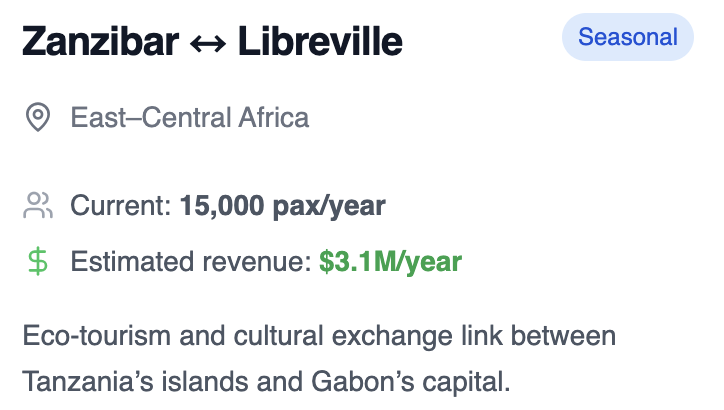The width and height of the screenshot is (724, 410).
Task: Click the East–Central Africa region text
Action: coord(189,117)
